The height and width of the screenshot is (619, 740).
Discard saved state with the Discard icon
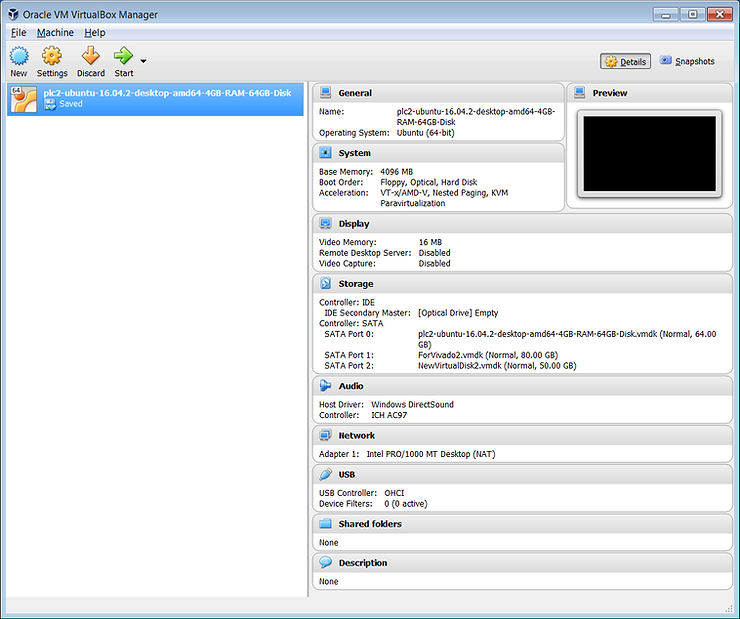click(x=91, y=56)
